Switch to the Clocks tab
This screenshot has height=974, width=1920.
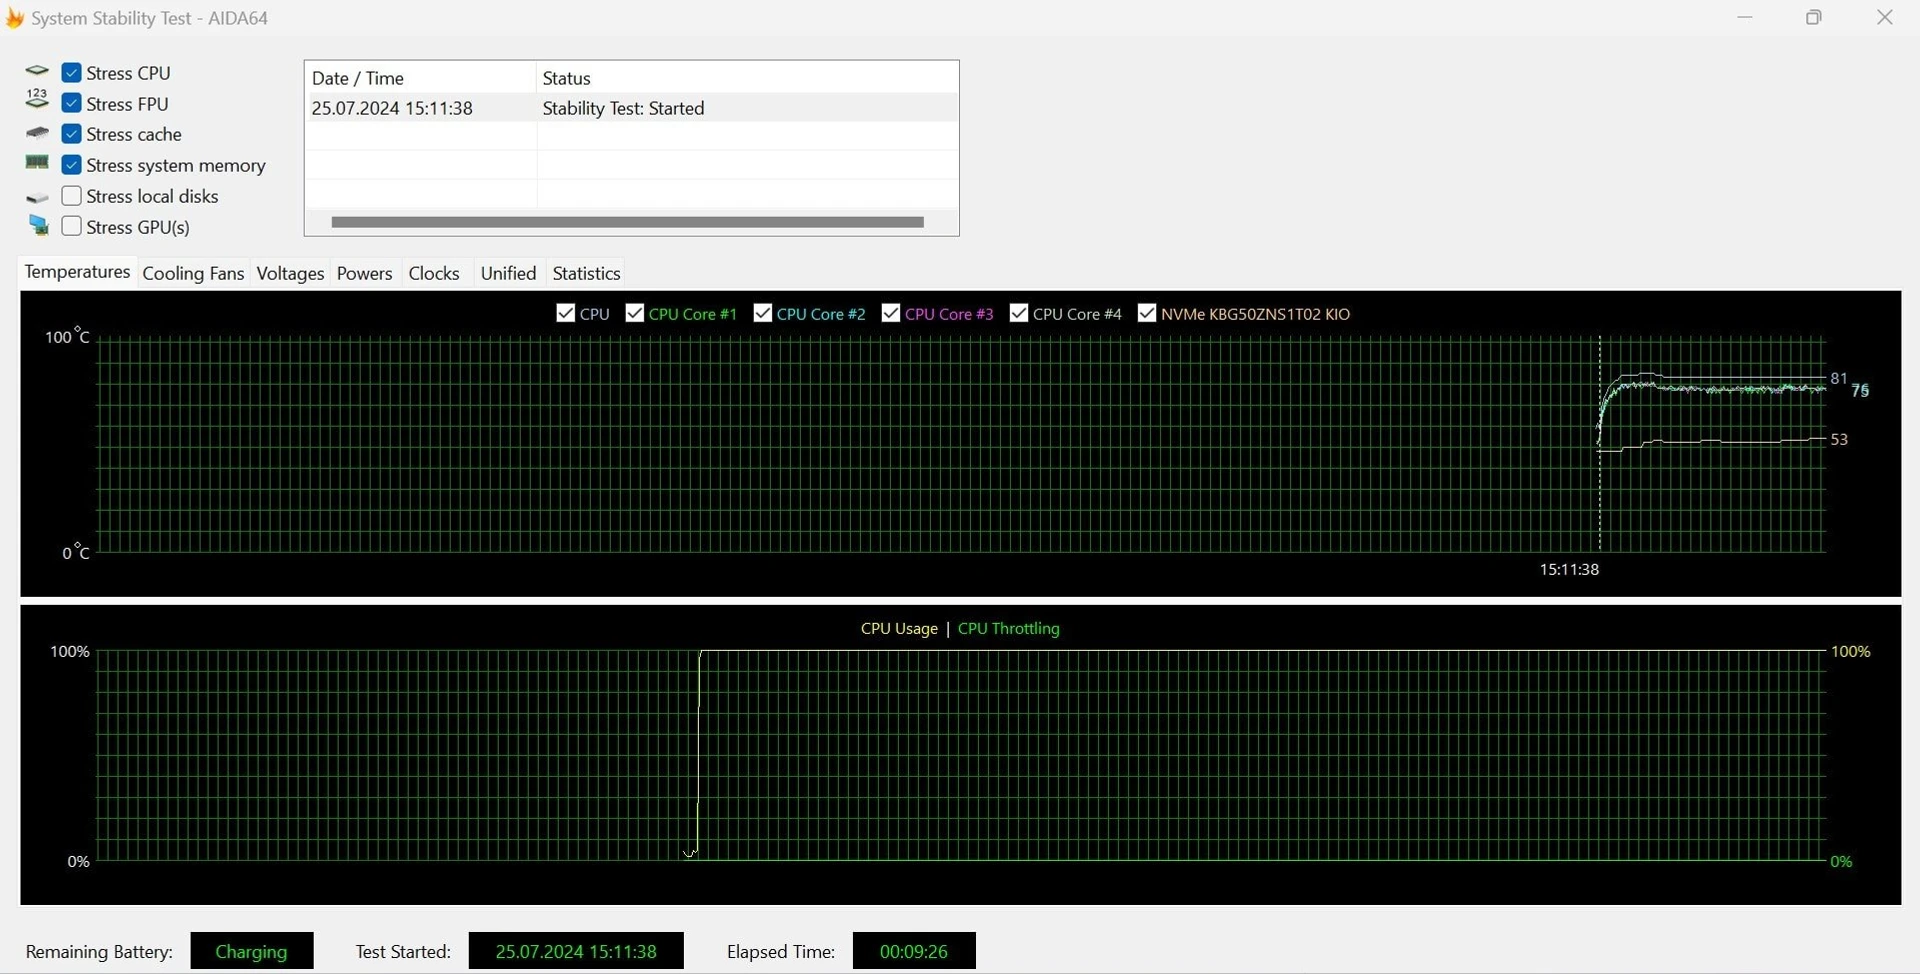(434, 273)
